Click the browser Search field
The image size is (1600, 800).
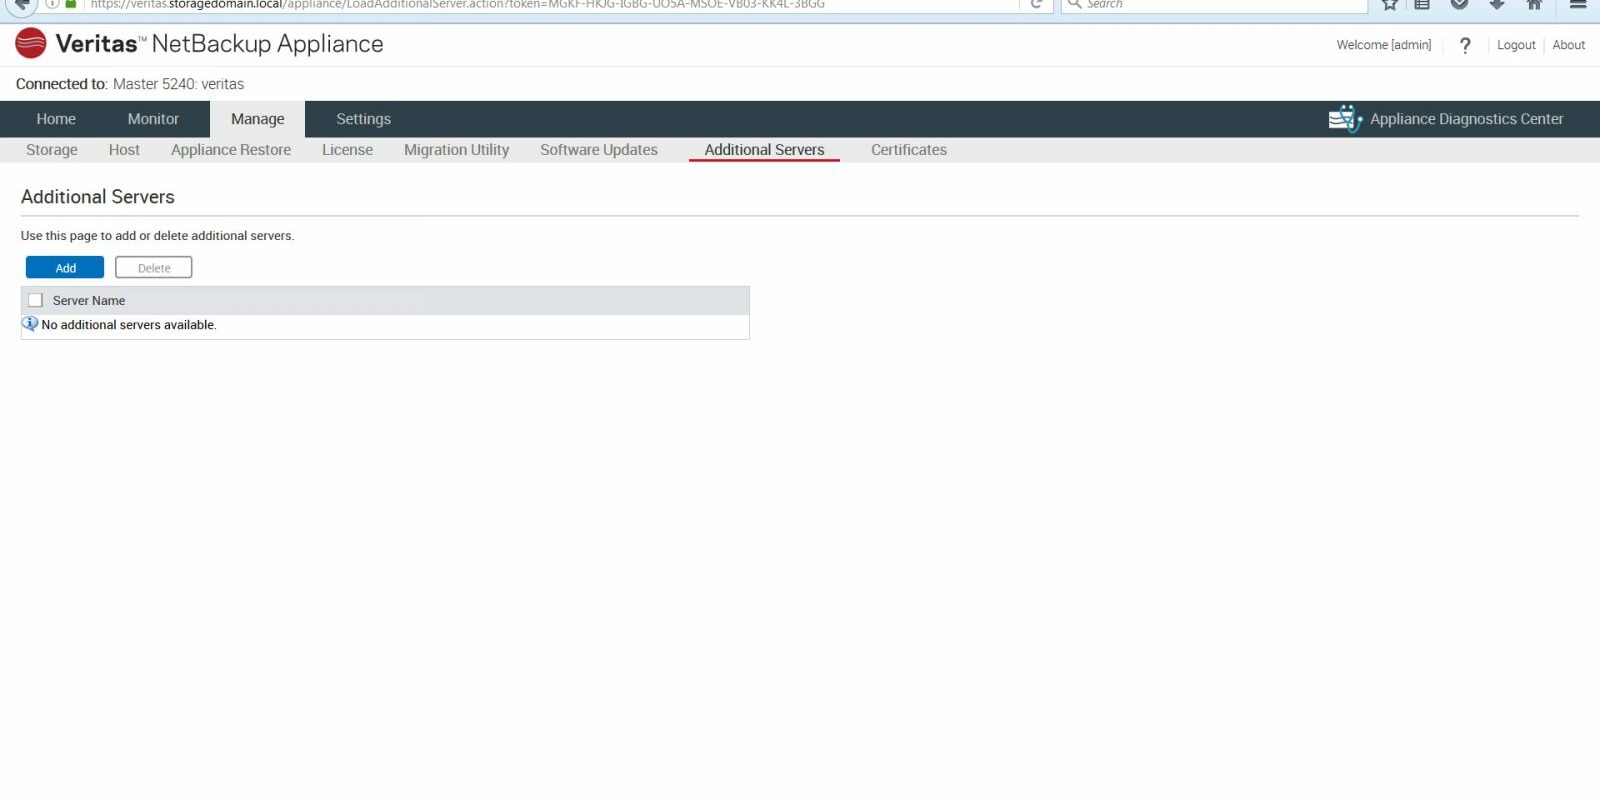point(1214,4)
